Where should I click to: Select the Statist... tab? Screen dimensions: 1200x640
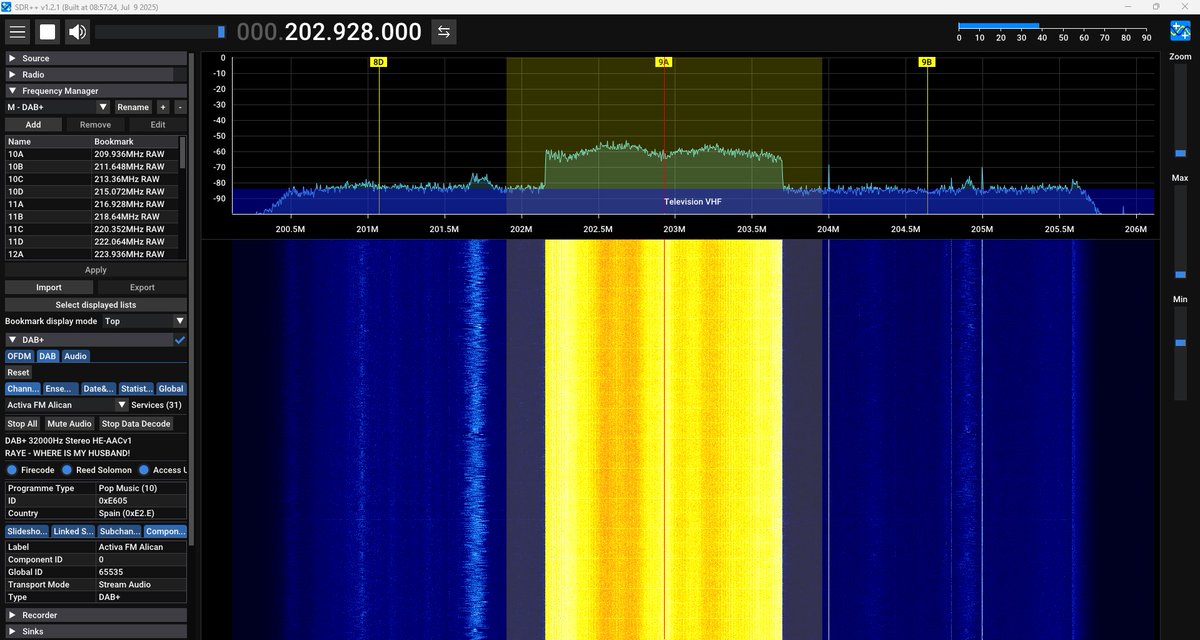[x=136, y=389]
